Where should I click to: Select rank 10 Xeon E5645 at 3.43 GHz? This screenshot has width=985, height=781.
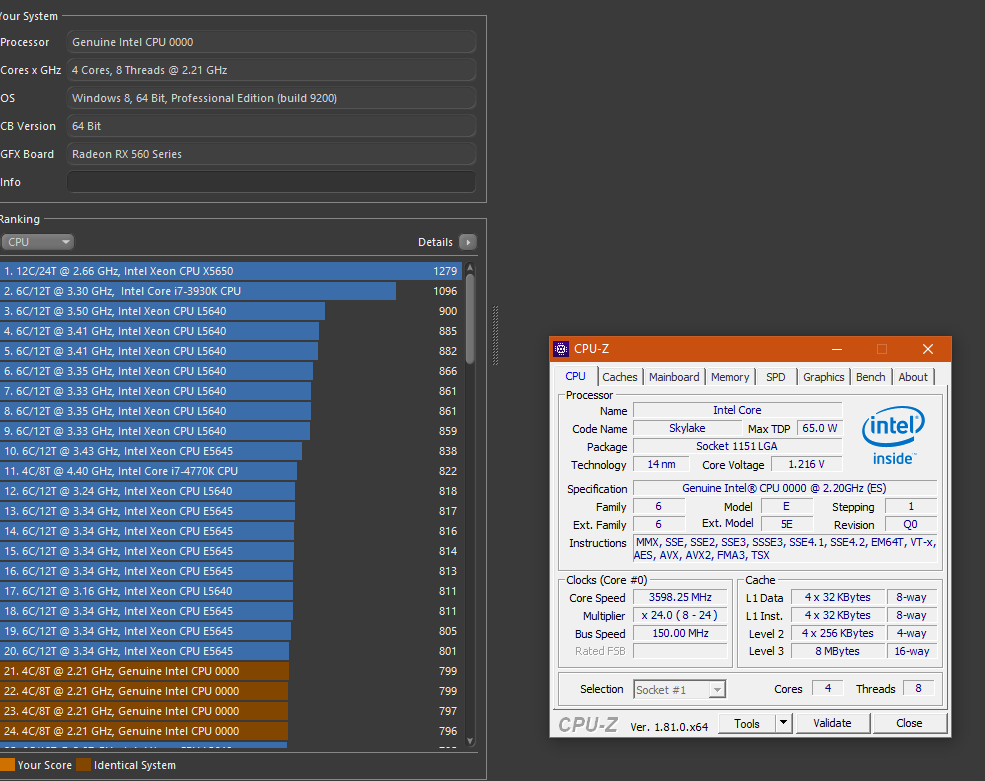(x=231, y=451)
